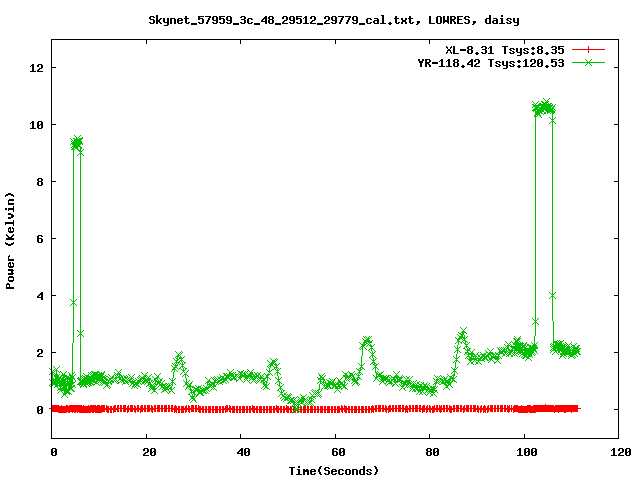Click x-axis tick label 80

point(432,452)
